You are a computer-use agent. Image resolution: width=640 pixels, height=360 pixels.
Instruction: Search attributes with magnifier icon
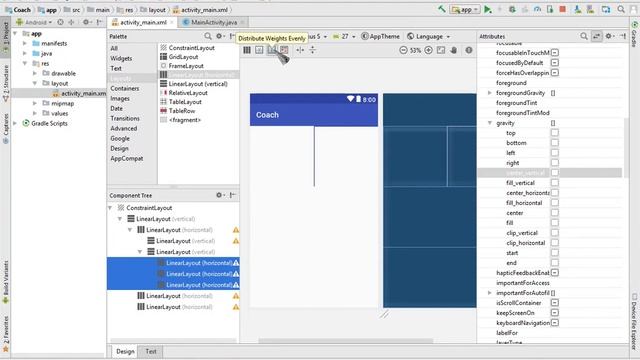point(584,36)
